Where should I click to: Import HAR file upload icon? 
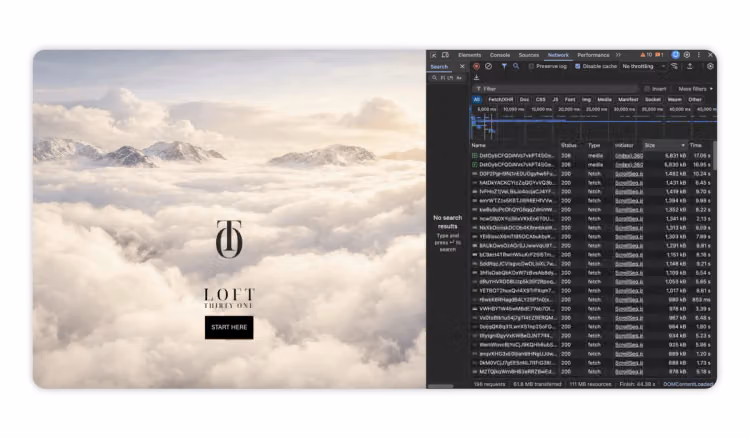pos(690,66)
